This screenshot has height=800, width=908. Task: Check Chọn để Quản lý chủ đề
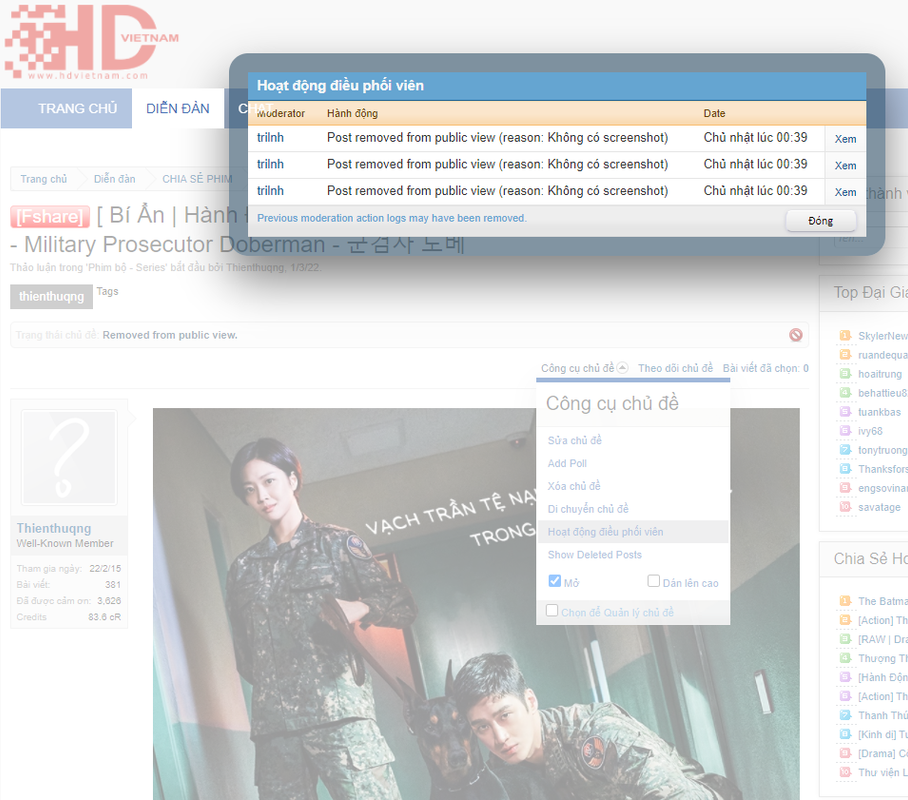pos(552,611)
